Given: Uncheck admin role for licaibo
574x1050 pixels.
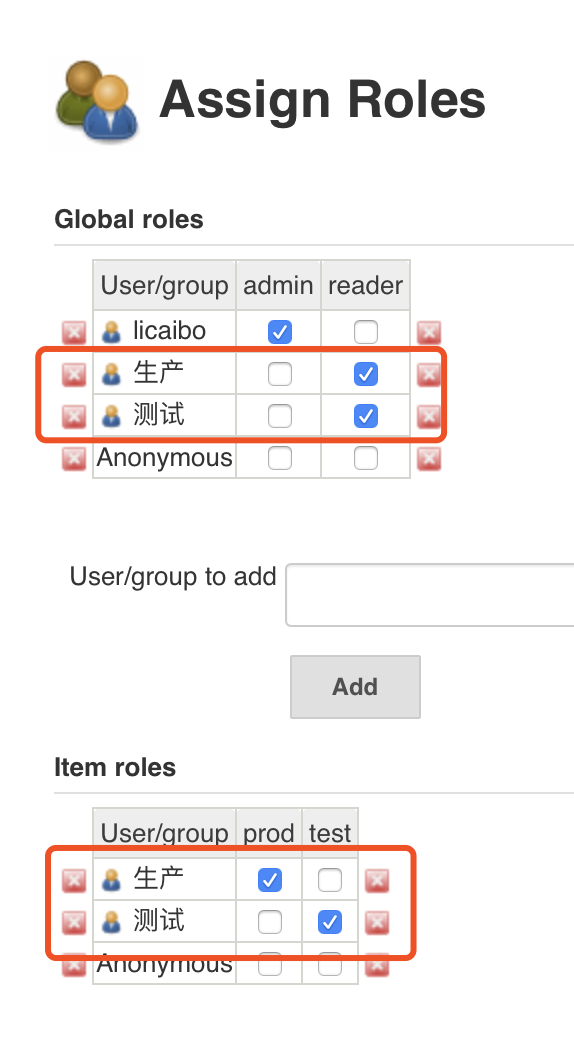Looking at the screenshot, I should [x=279, y=332].
